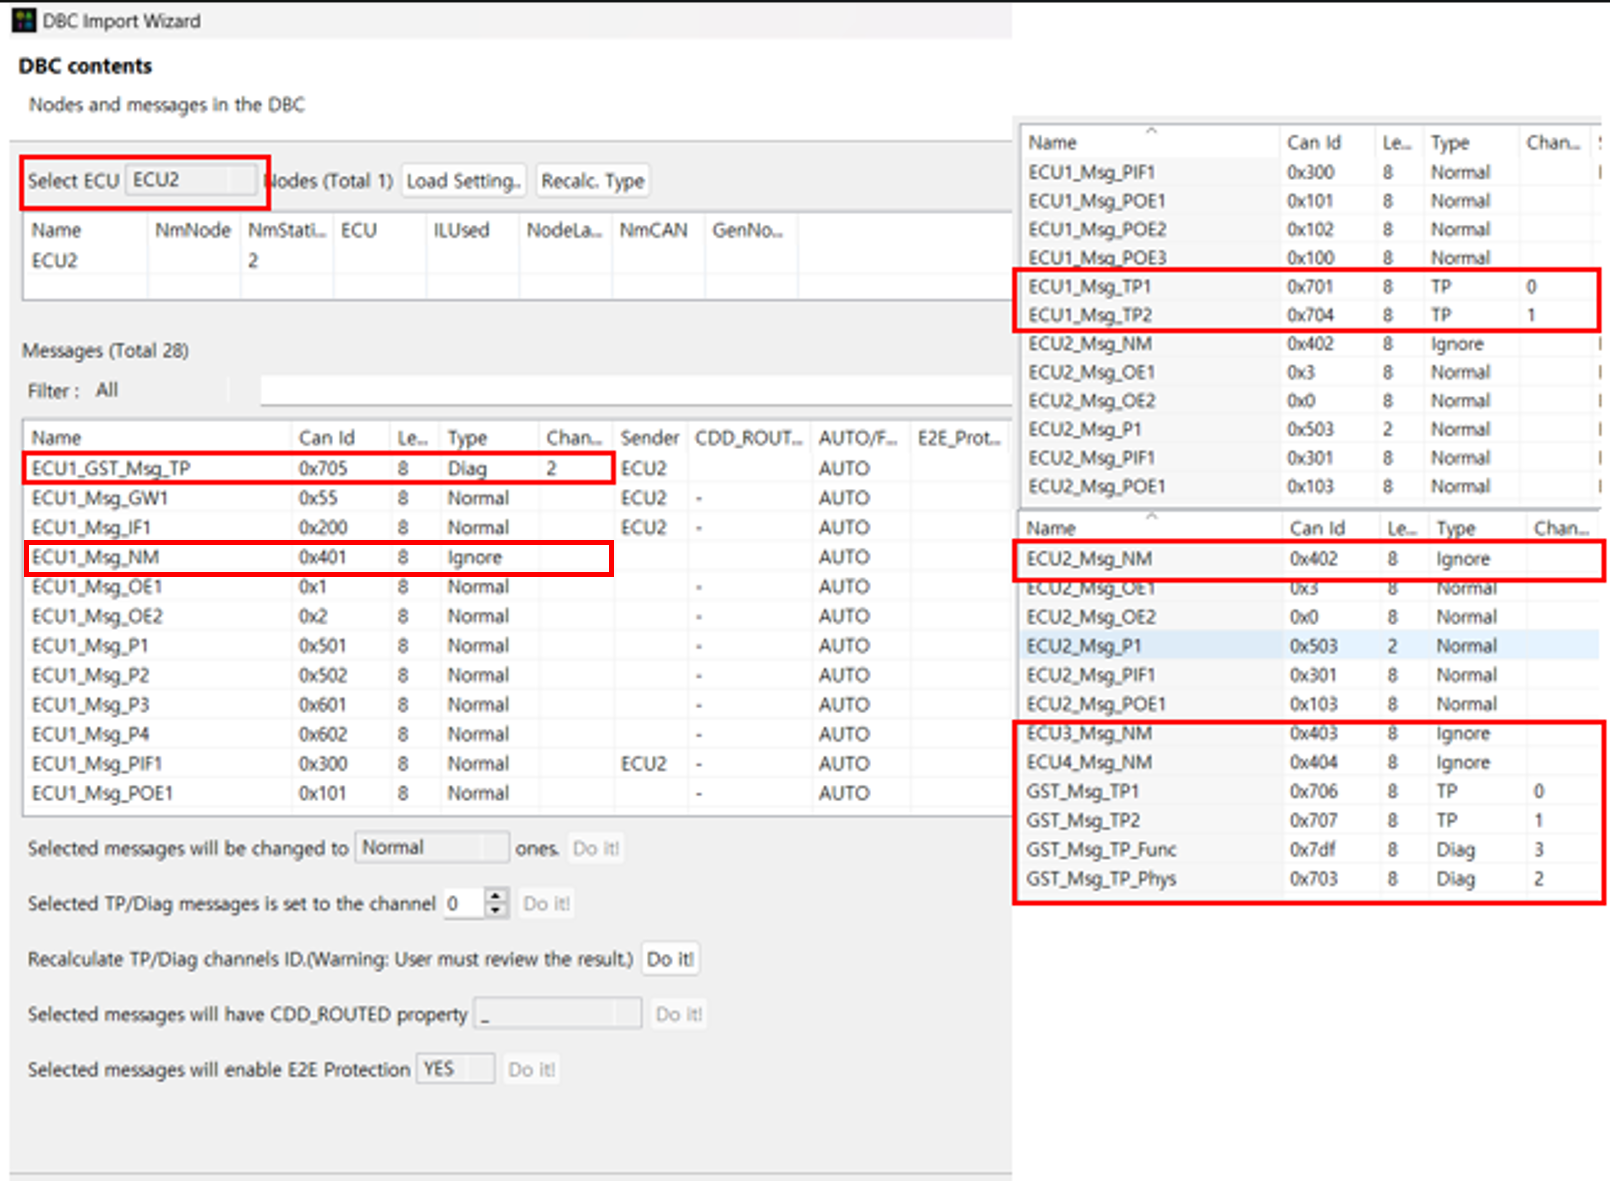Open the CDD_ROUTED property dropdown
The height and width of the screenshot is (1181, 1610).
point(557,1014)
